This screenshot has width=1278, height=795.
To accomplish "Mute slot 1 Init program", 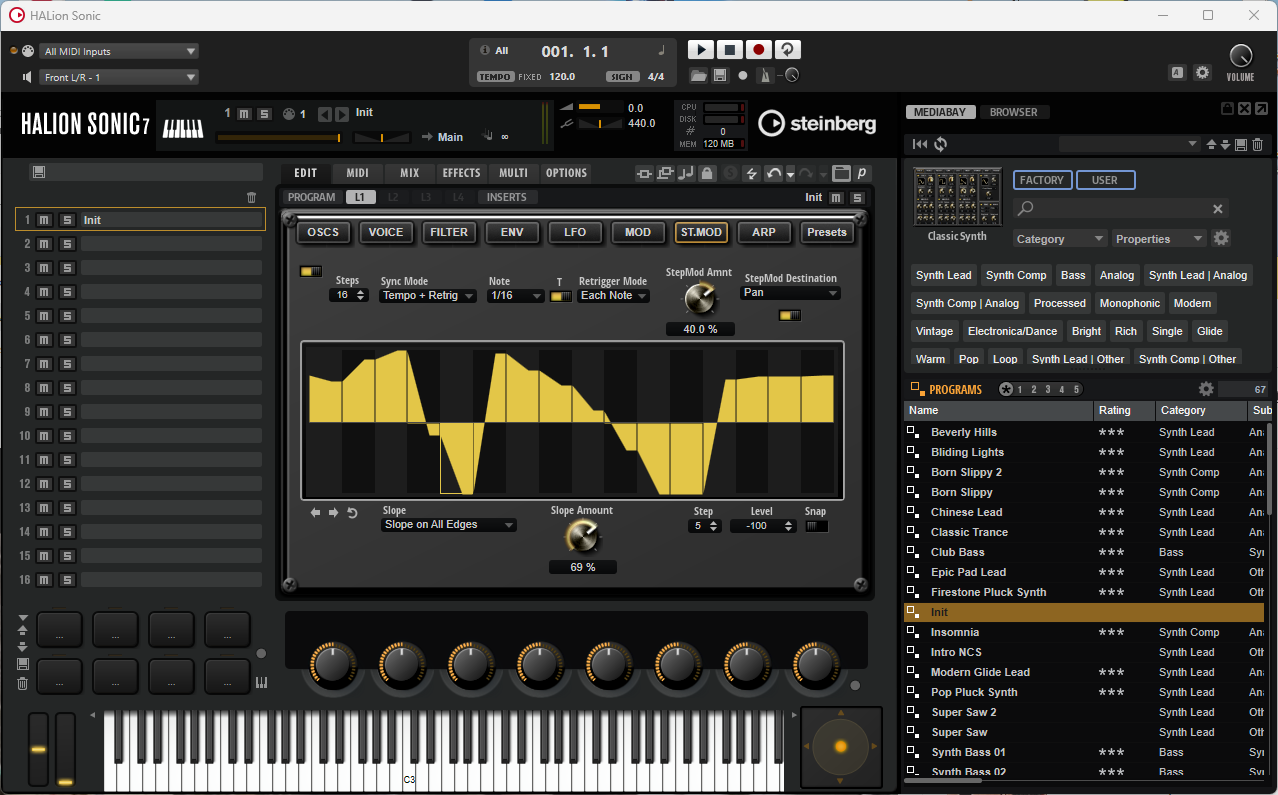I will 45,220.
